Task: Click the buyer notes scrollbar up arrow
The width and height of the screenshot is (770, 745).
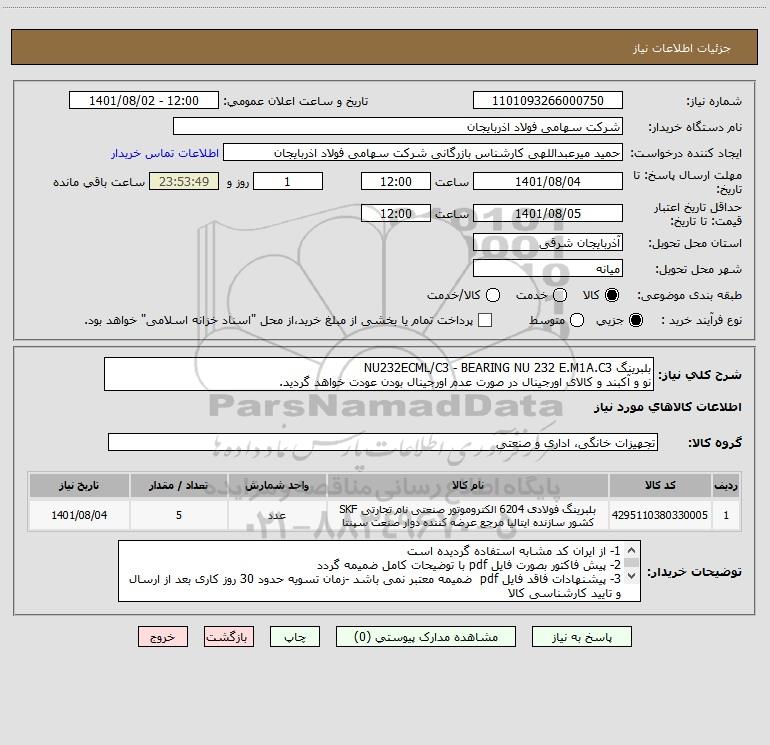Action: click(x=632, y=550)
